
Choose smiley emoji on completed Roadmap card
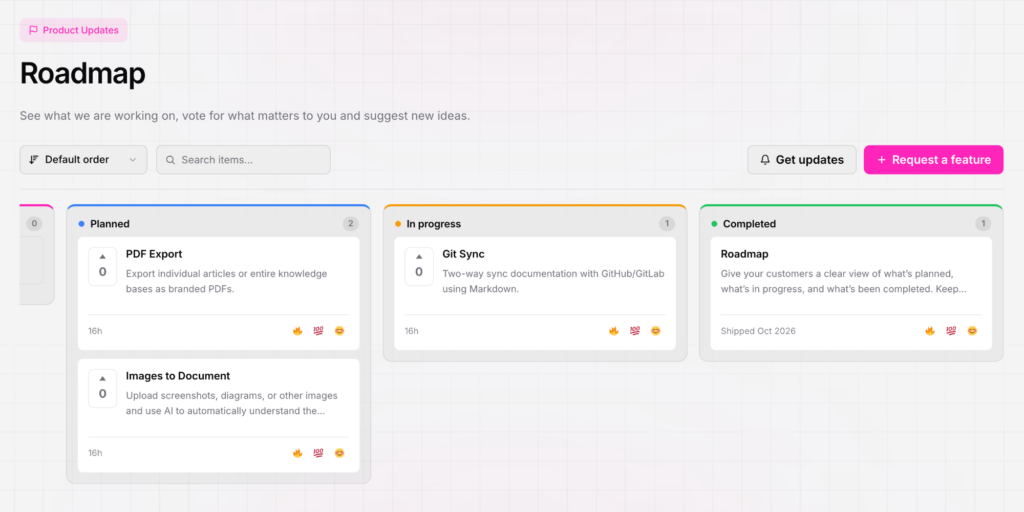tap(972, 331)
